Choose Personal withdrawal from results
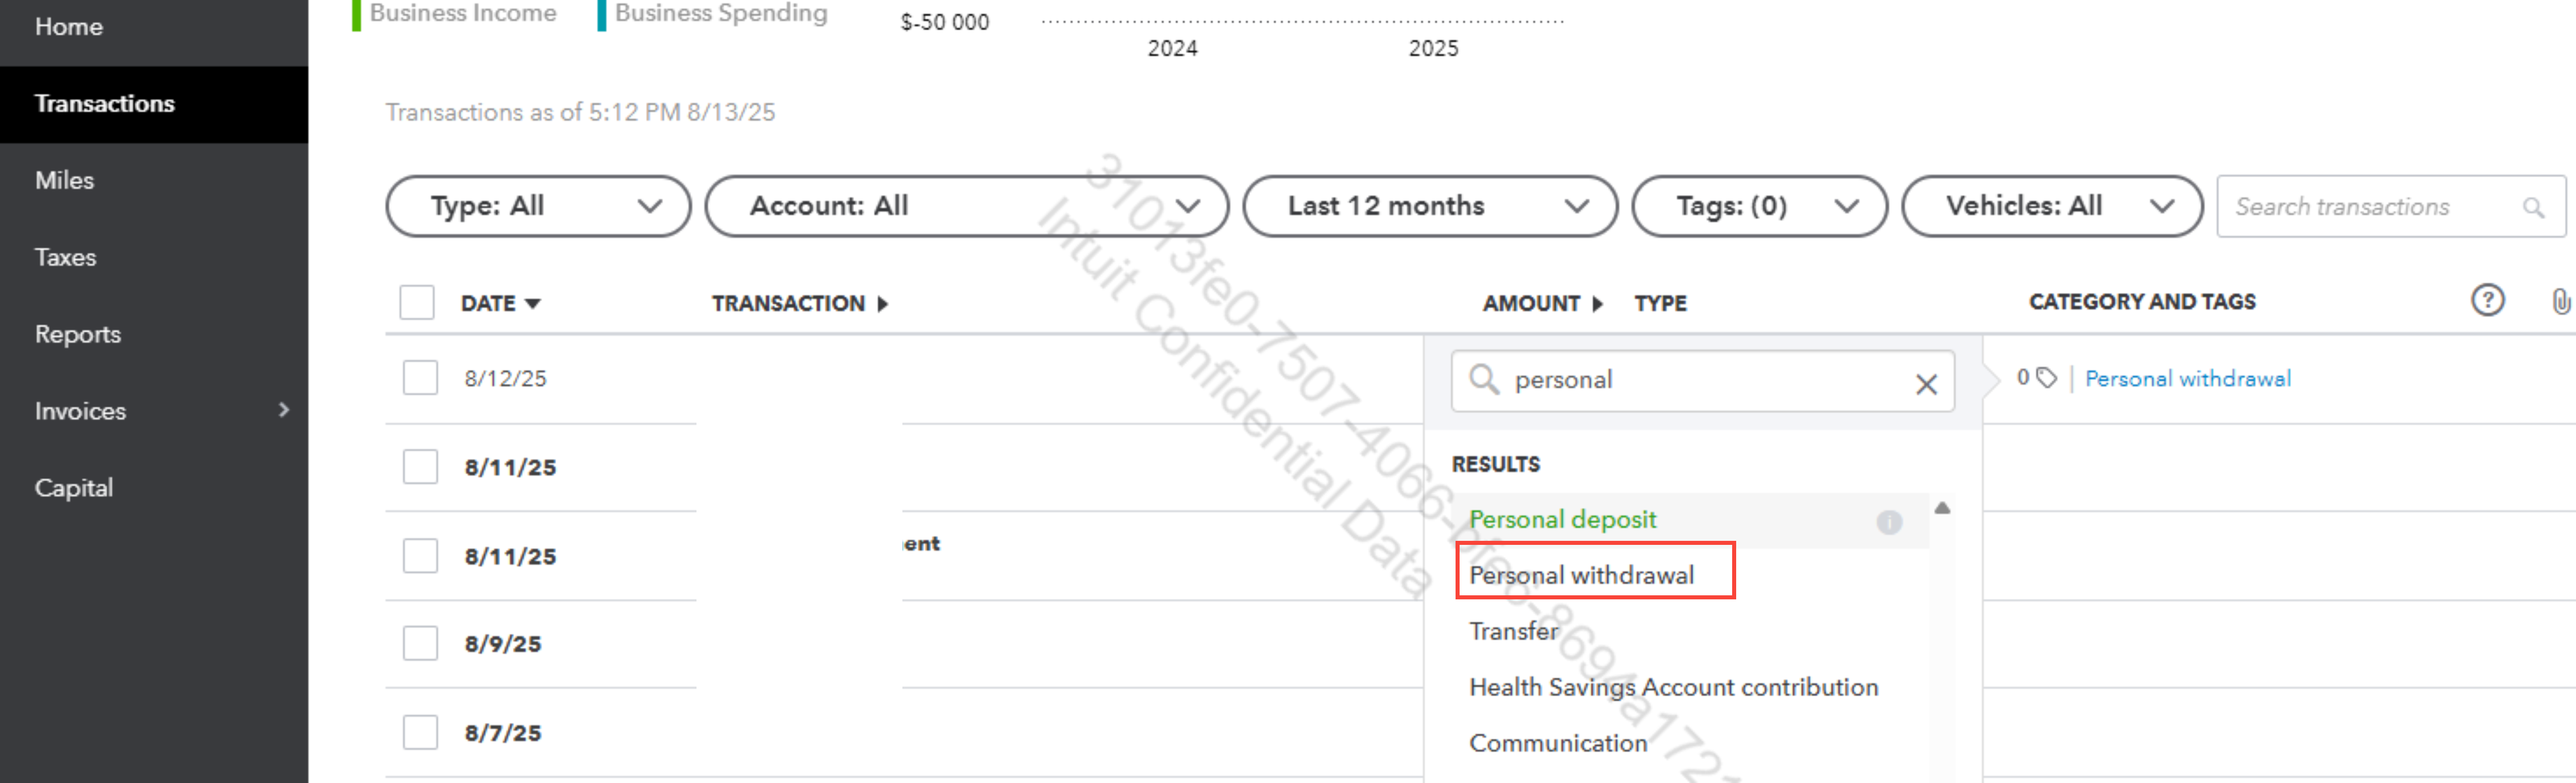The height and width of the screenshot is (783, 2576). tap(1581, 575)
